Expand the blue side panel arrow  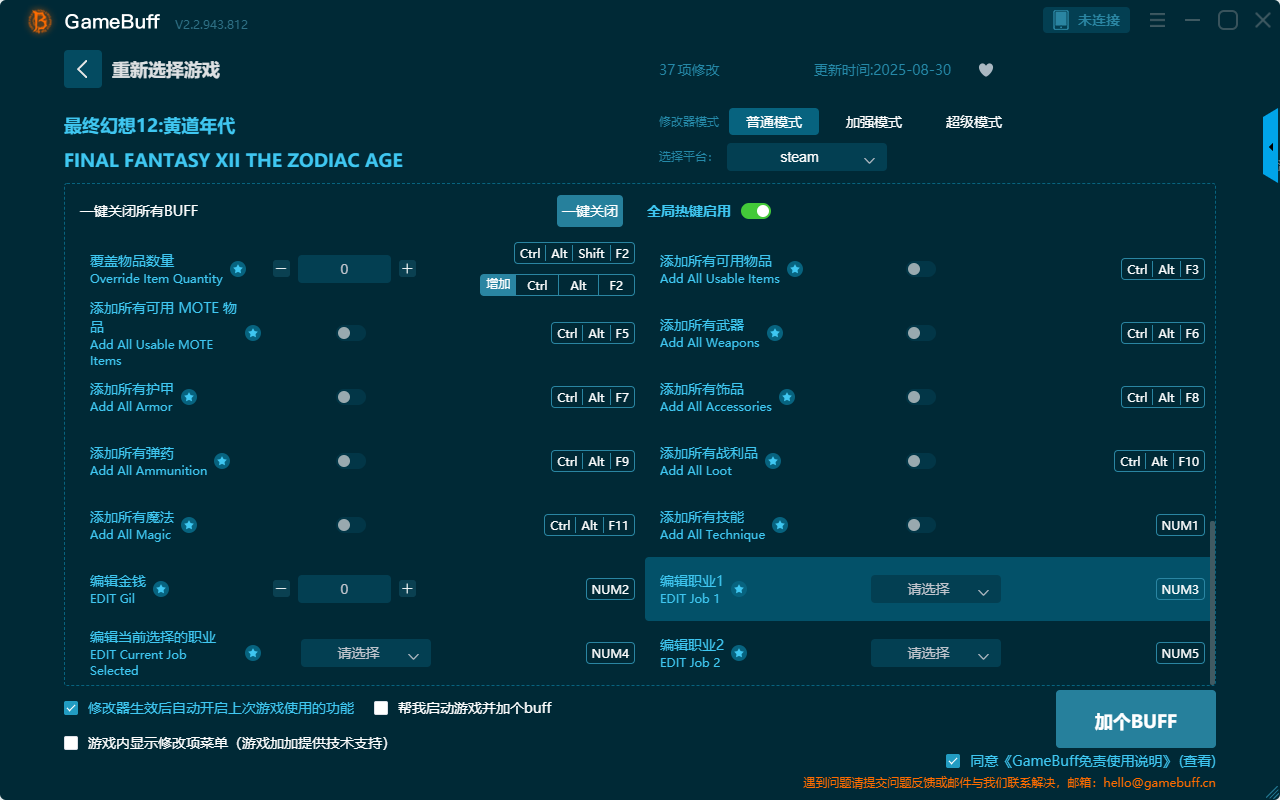(x=1271, y=147)
